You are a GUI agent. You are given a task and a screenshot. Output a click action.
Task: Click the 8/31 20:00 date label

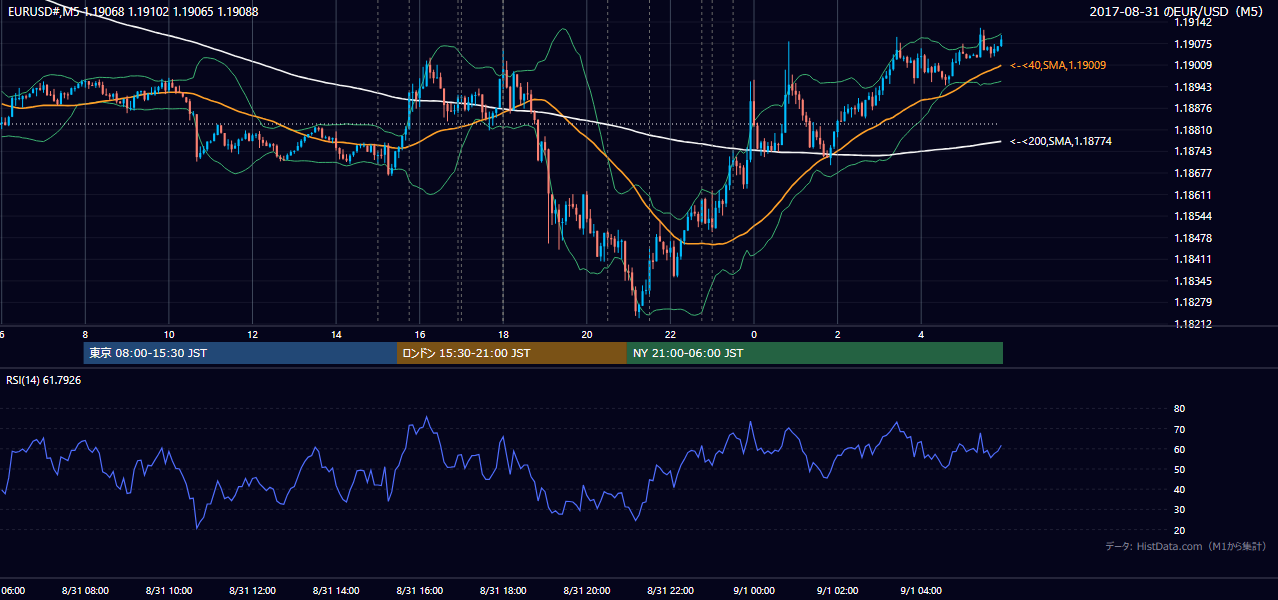pos(587,591)
